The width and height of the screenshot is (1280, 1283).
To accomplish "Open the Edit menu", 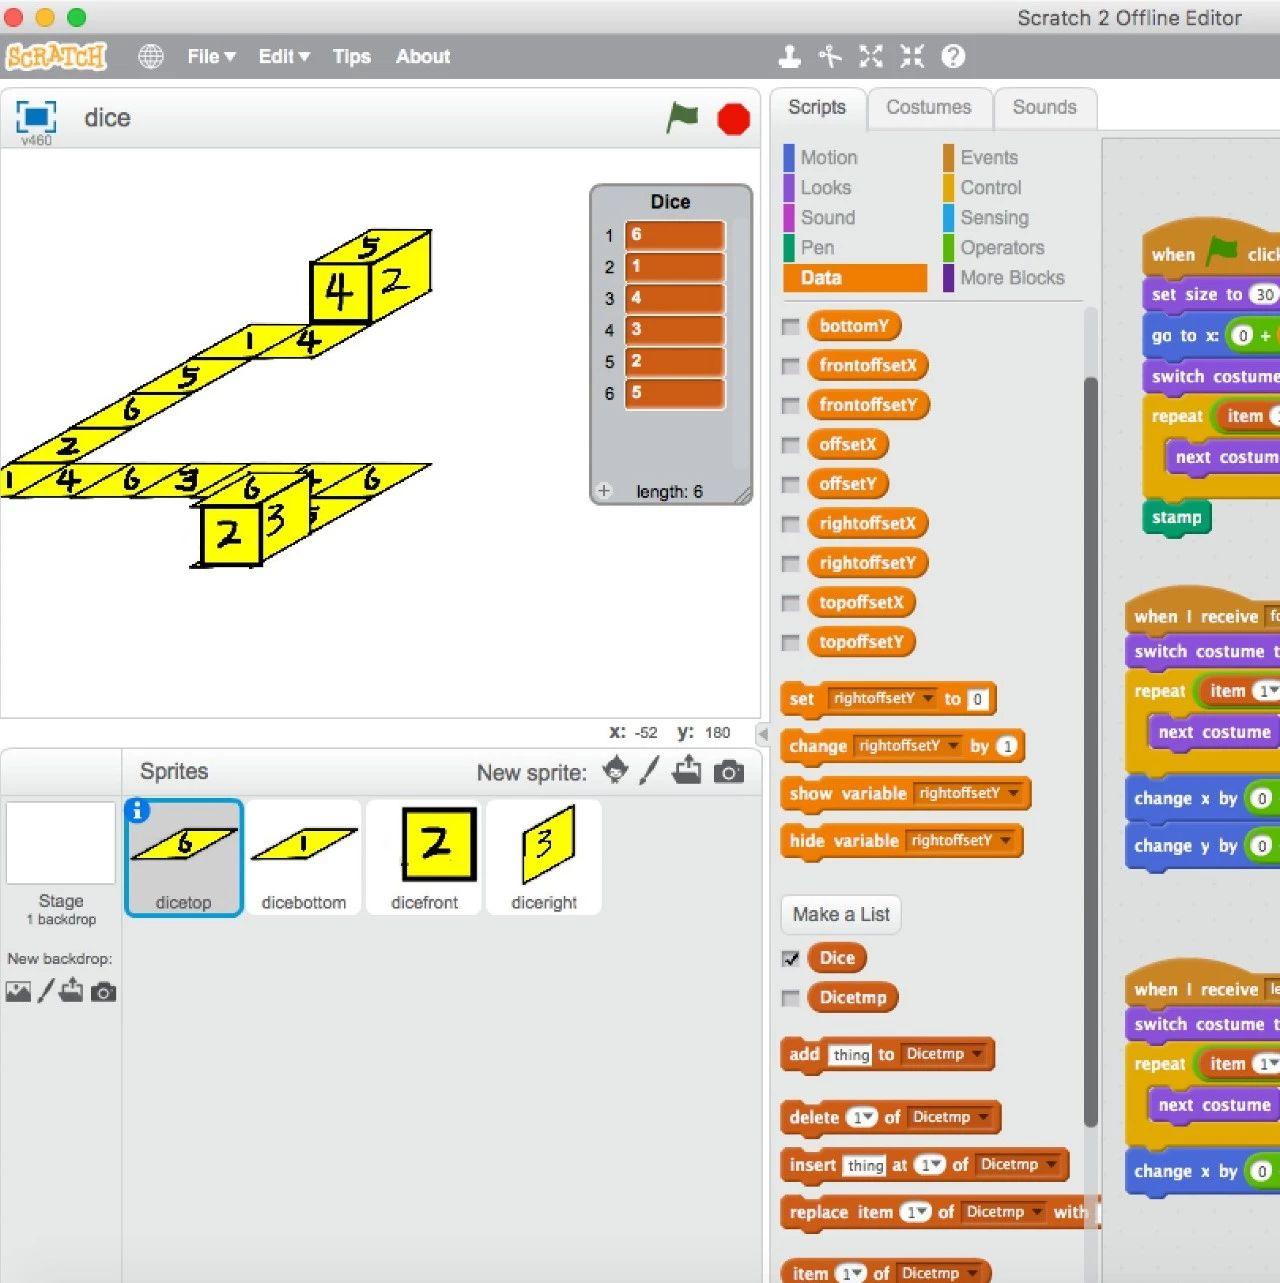I will point(284,57).
